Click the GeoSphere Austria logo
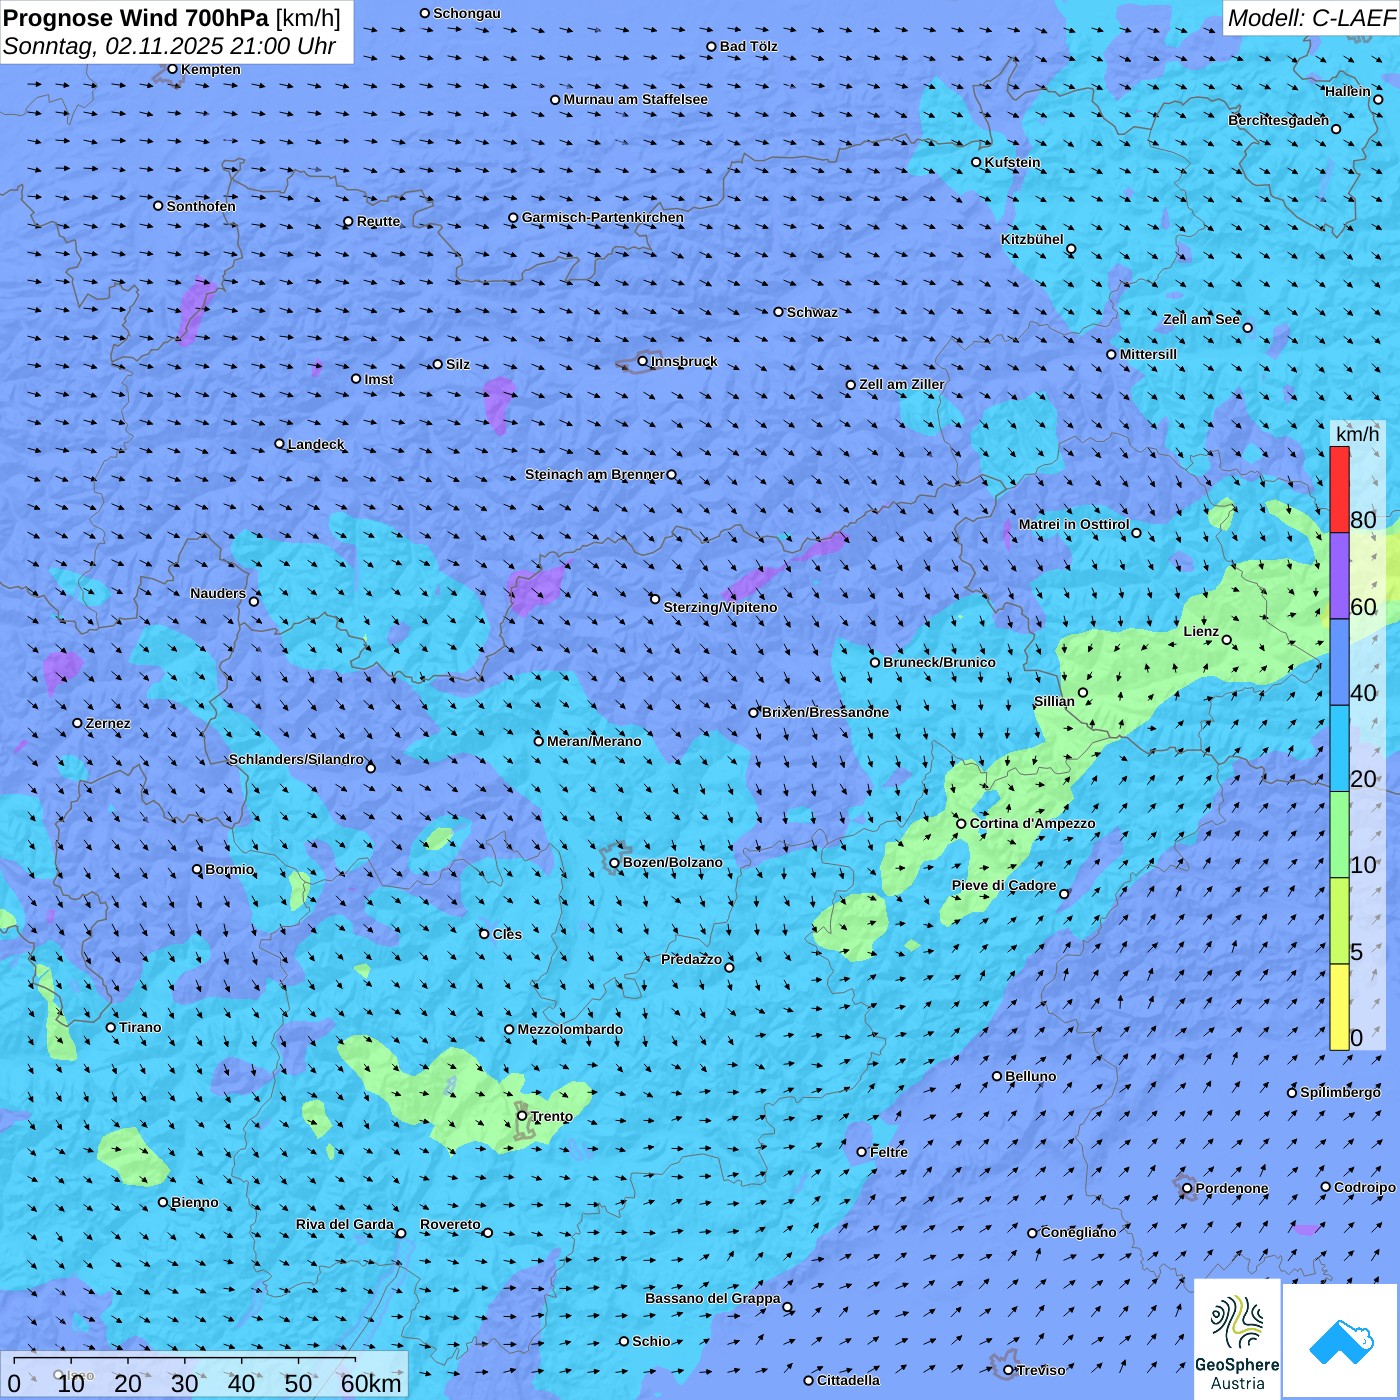The height and width of the screenshot is (1400, 1400). pyautogui.click(x=1237, y=1339)
